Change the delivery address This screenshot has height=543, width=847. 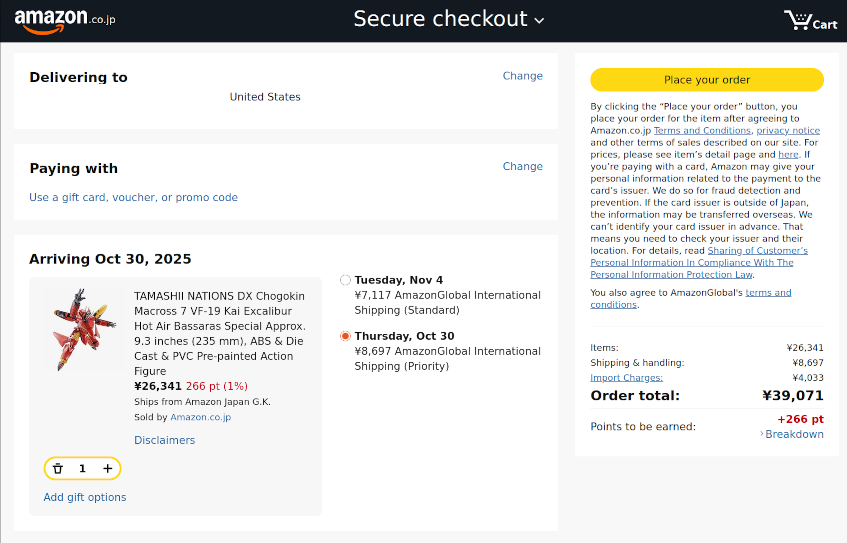(x=522, y=76)
